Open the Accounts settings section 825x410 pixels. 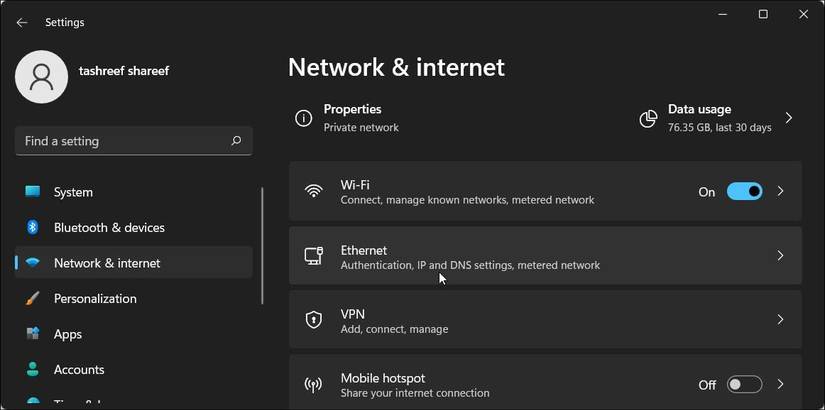click(x=79, y=369)
